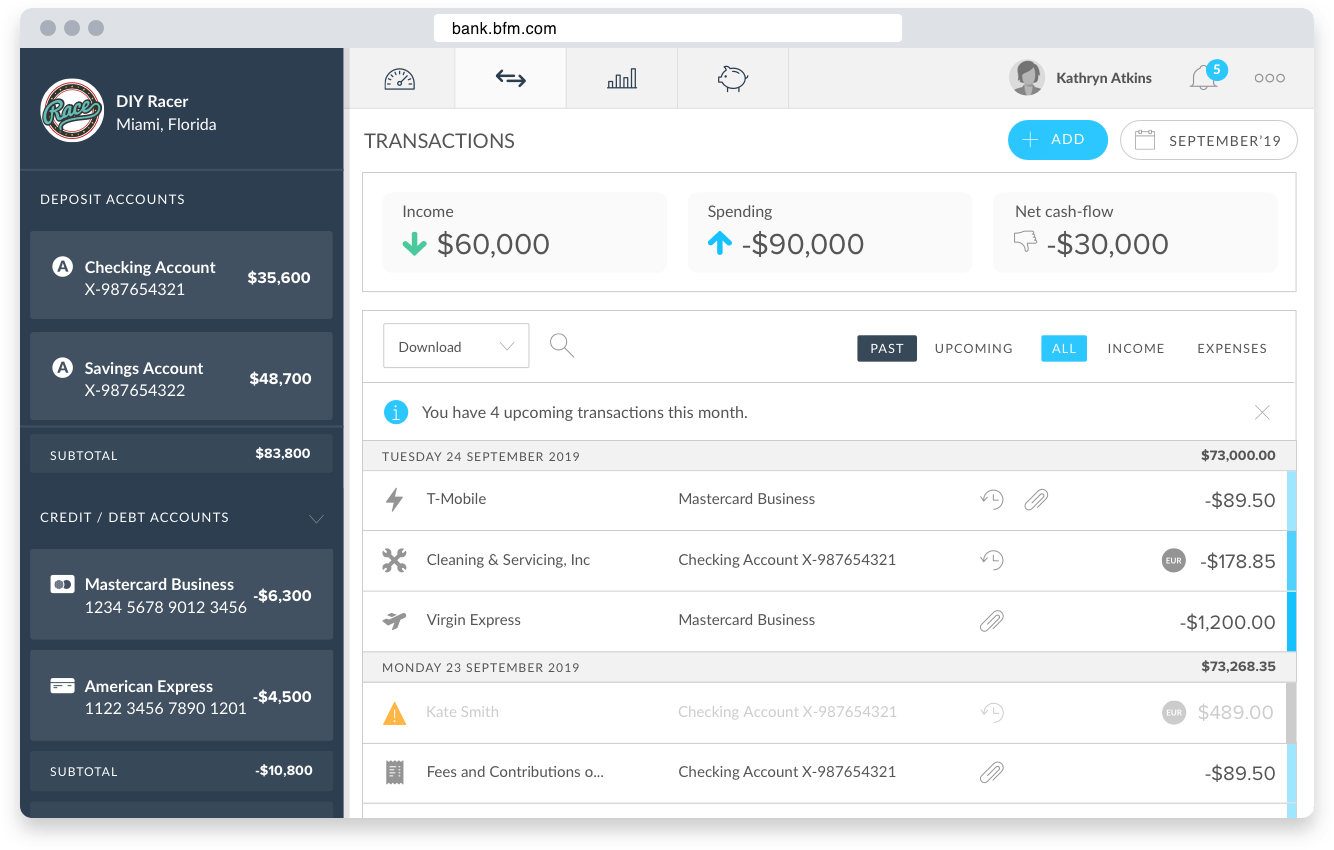This screenshot has width=1334, height=850.
Task: Collapse the Credit / Debt Accounts section
Action: point(316,518)
